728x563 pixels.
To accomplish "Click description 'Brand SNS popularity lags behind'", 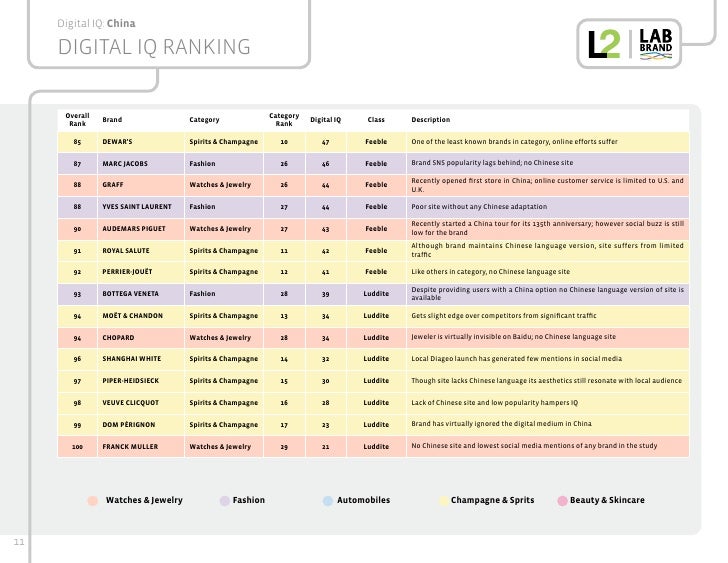I will coord(492,163).
